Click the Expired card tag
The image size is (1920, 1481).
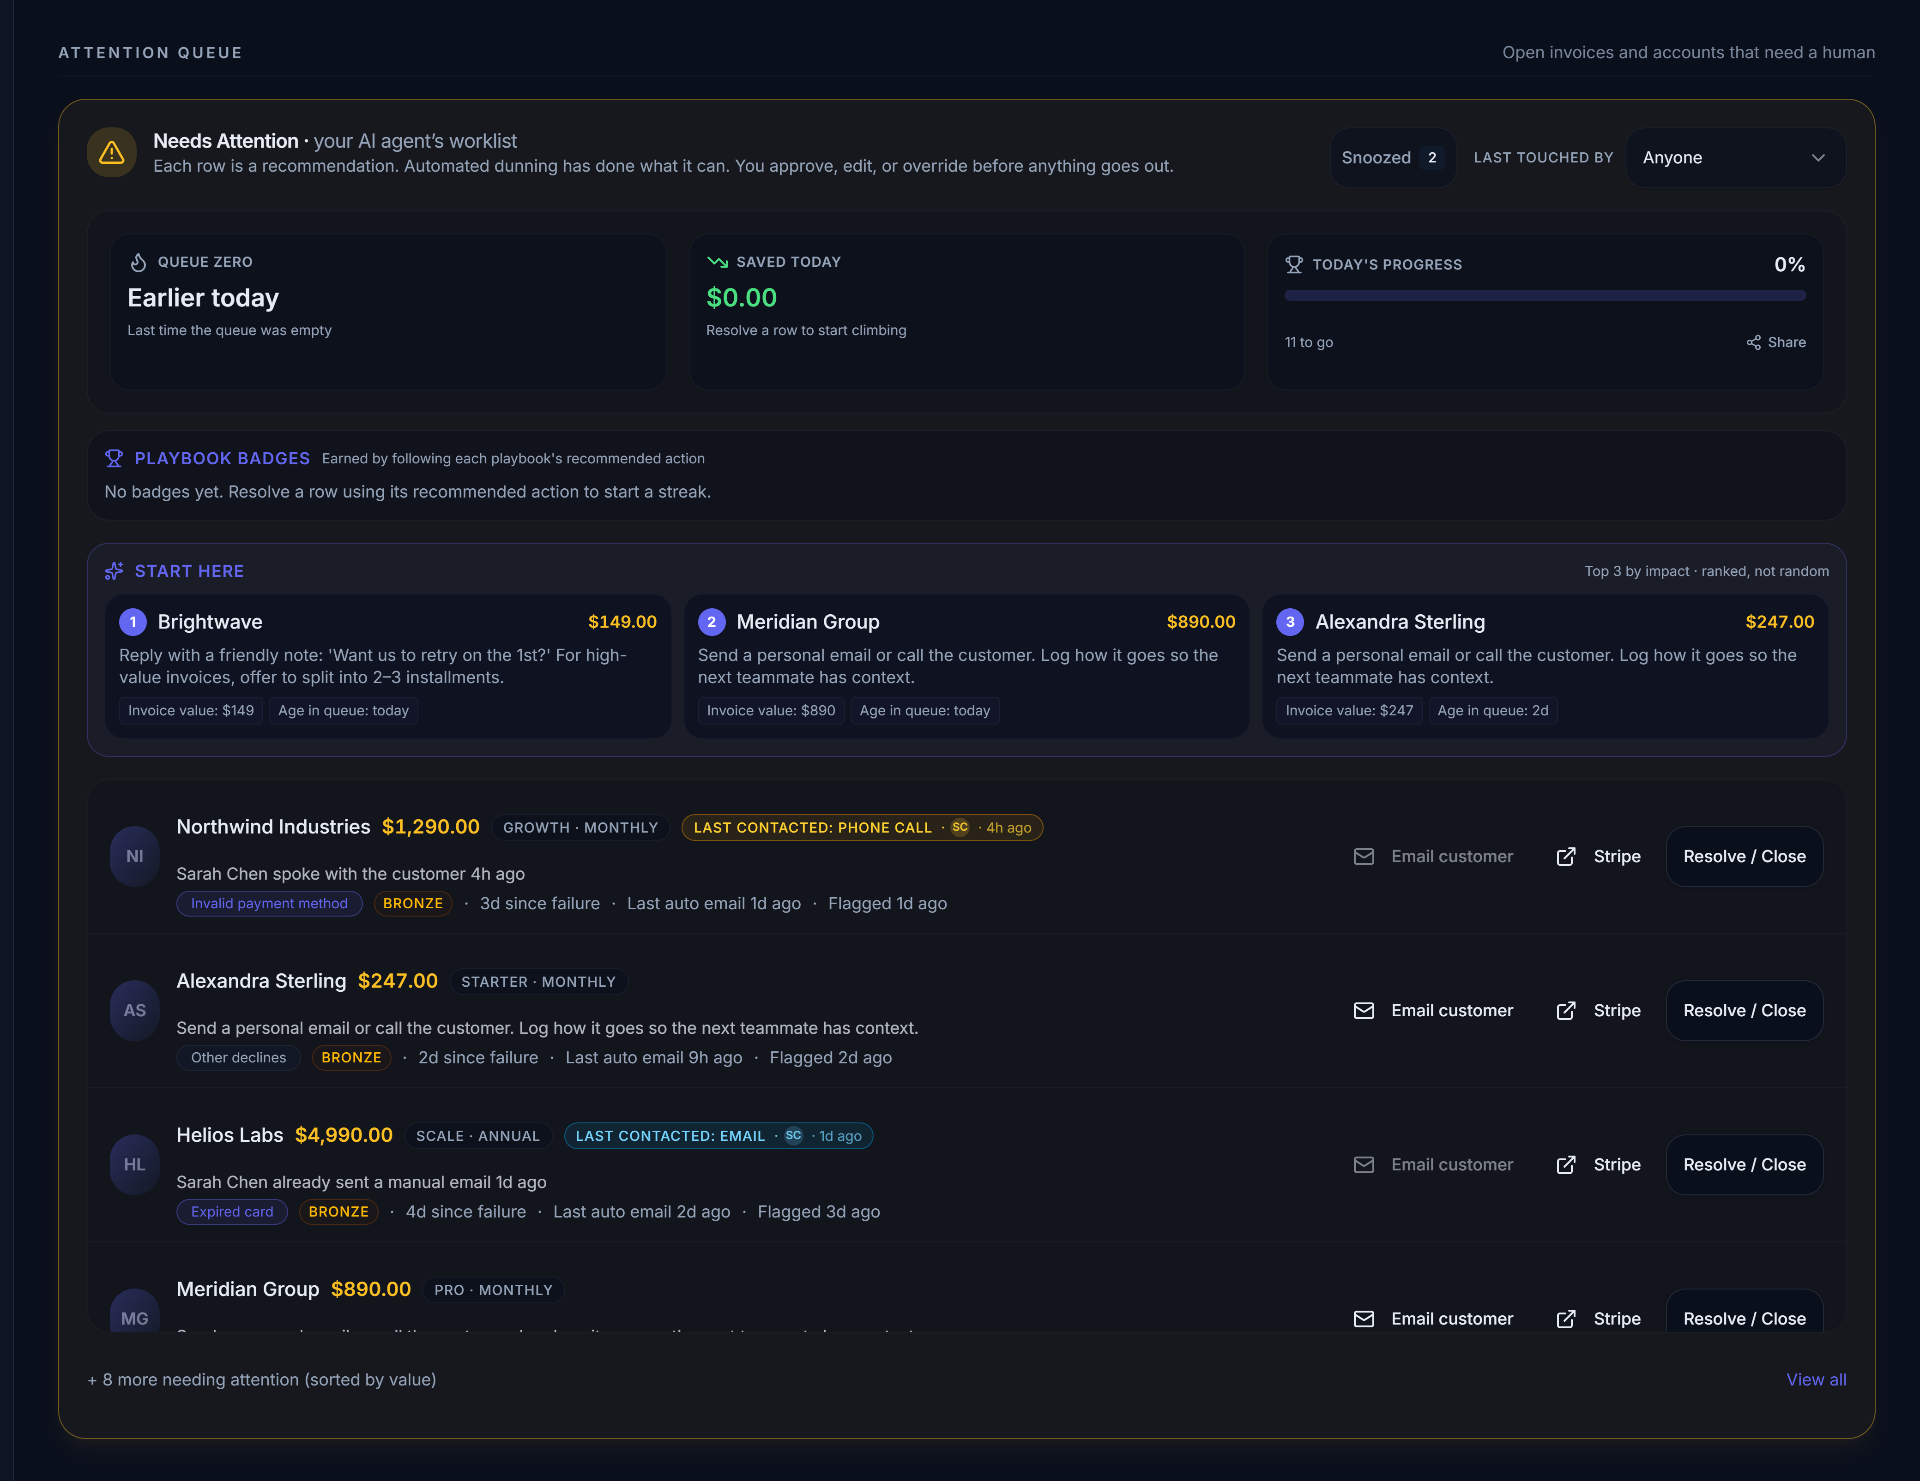(x=232, y=1211)
